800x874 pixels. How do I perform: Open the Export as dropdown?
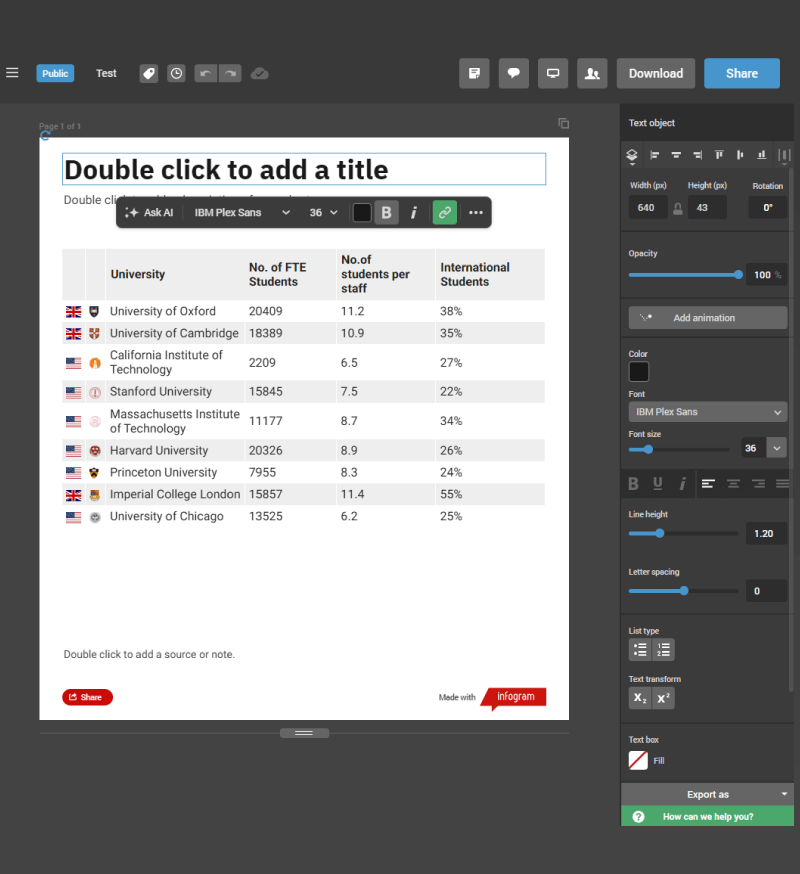point(708,794)
